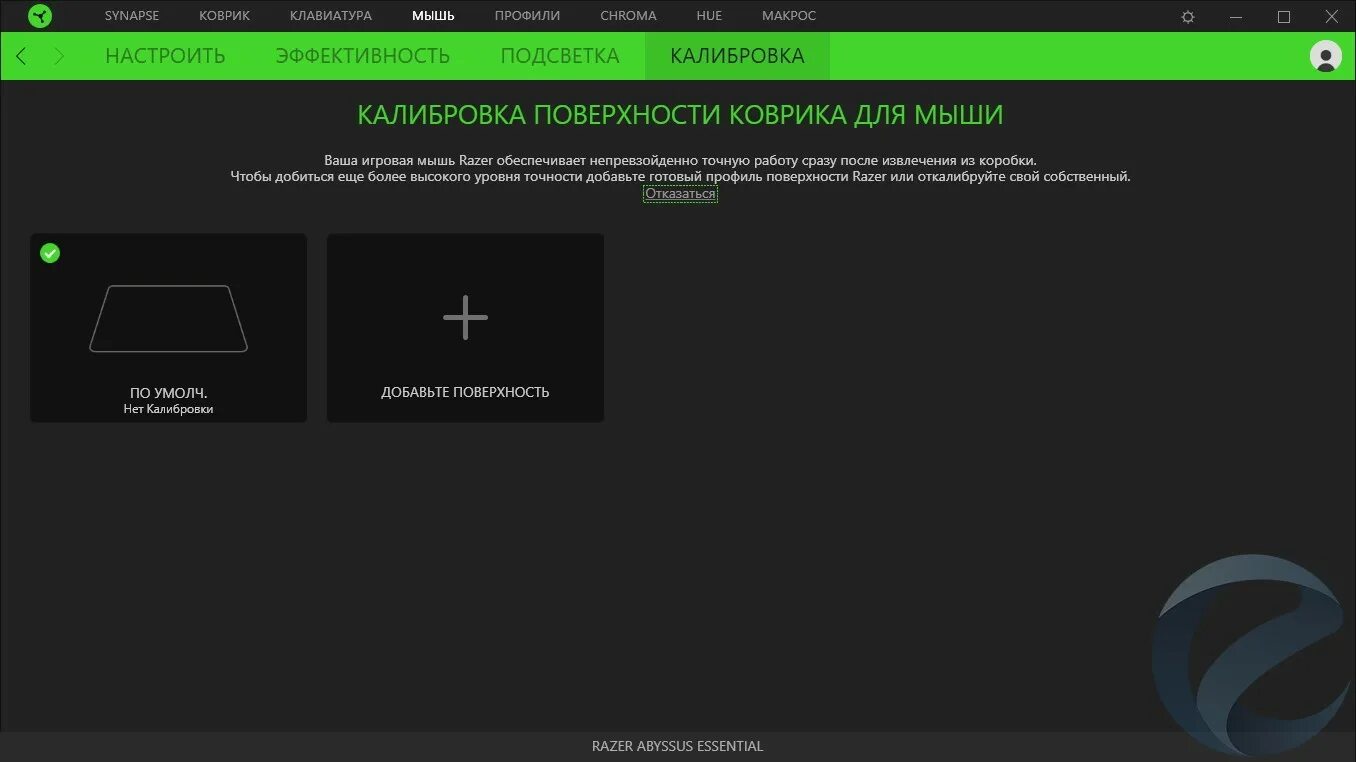Select the КАЛИБРОВКА subtab
Viewport: 1356px width, 762px height.
pos(737,56)
